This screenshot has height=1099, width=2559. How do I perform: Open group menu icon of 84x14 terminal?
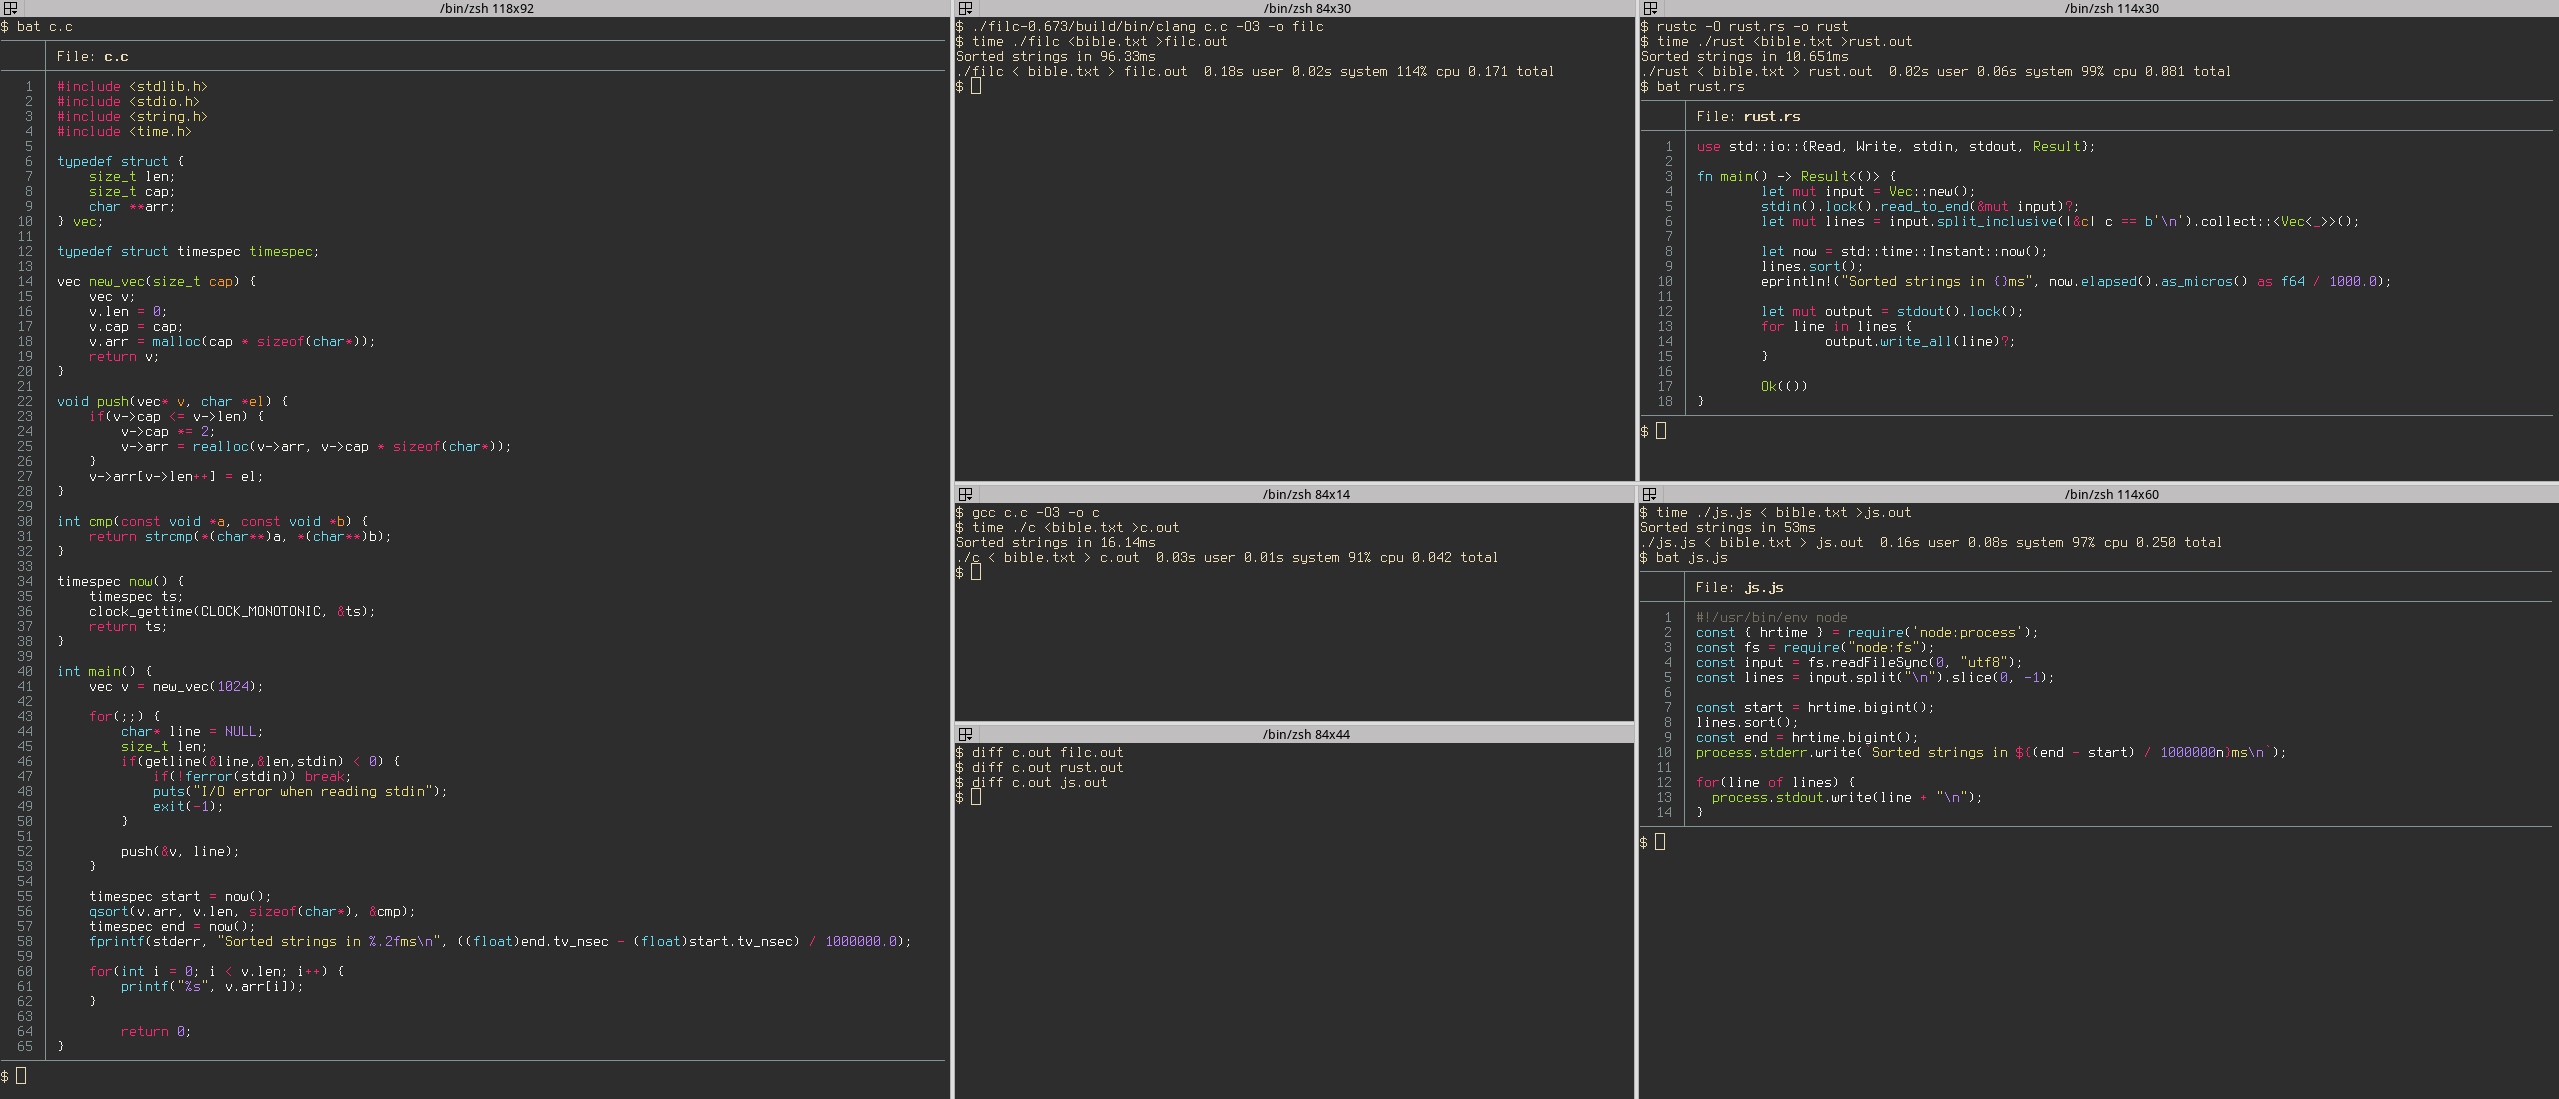[965, 494]
